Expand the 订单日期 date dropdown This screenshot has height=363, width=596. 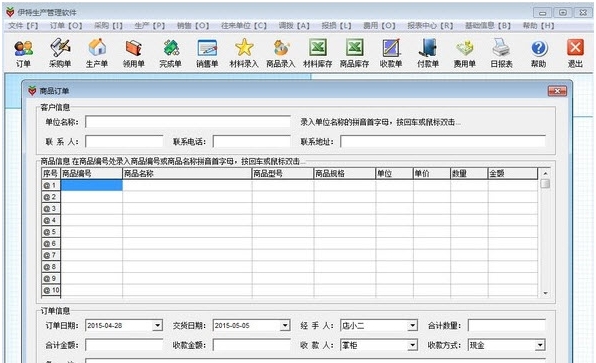coord(158,326)
